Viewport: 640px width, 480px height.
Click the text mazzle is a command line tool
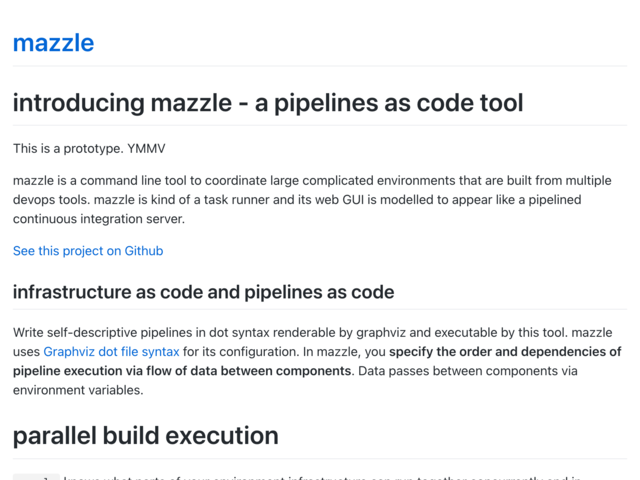(100, 180)
